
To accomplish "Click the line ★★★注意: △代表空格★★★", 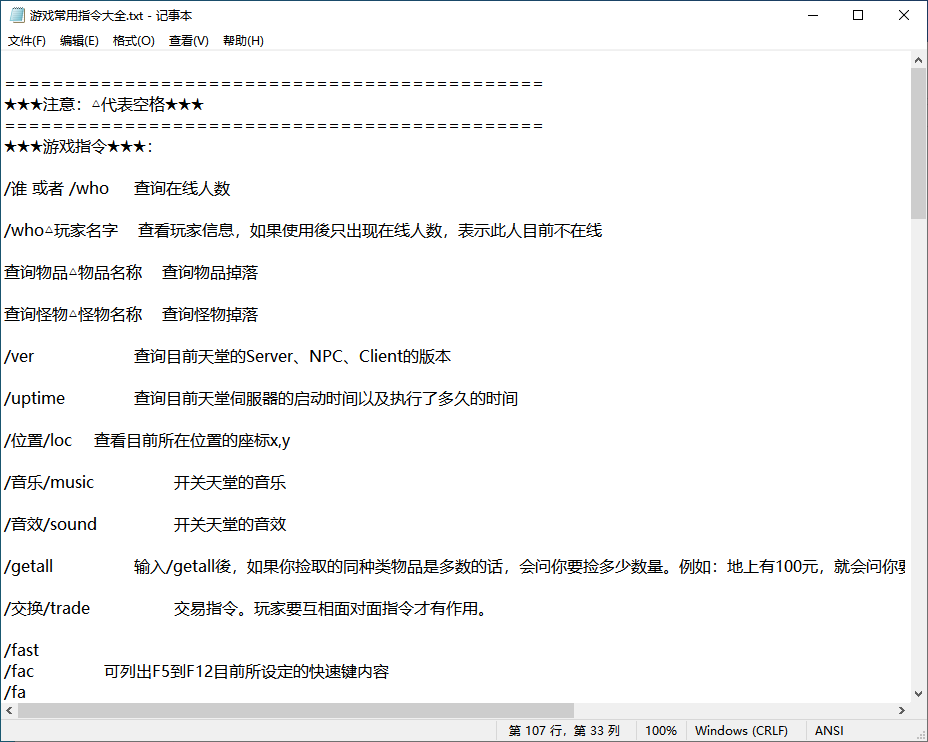I will [104, 105].
